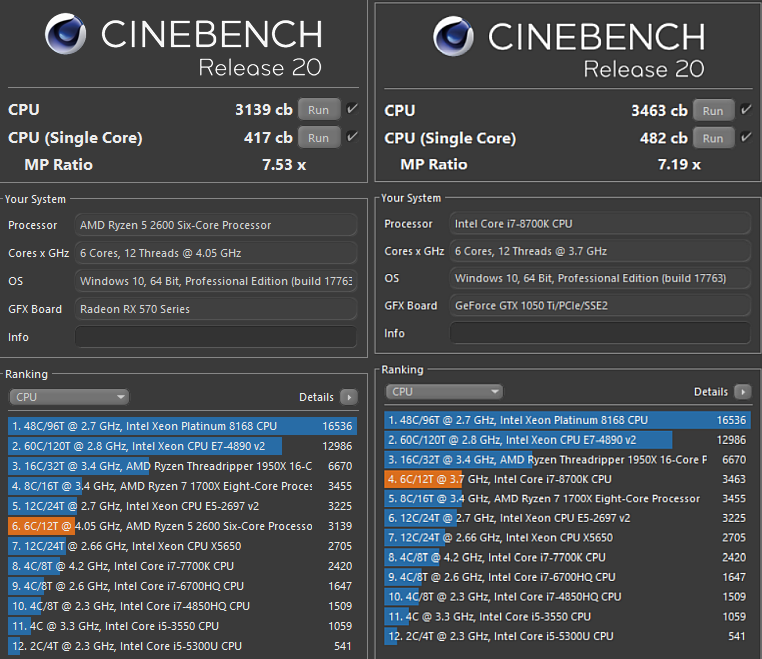This screenshot has width=762, height=659.
Task: Open the CPU ranking dropdown in left window
Action: point(69,397)
